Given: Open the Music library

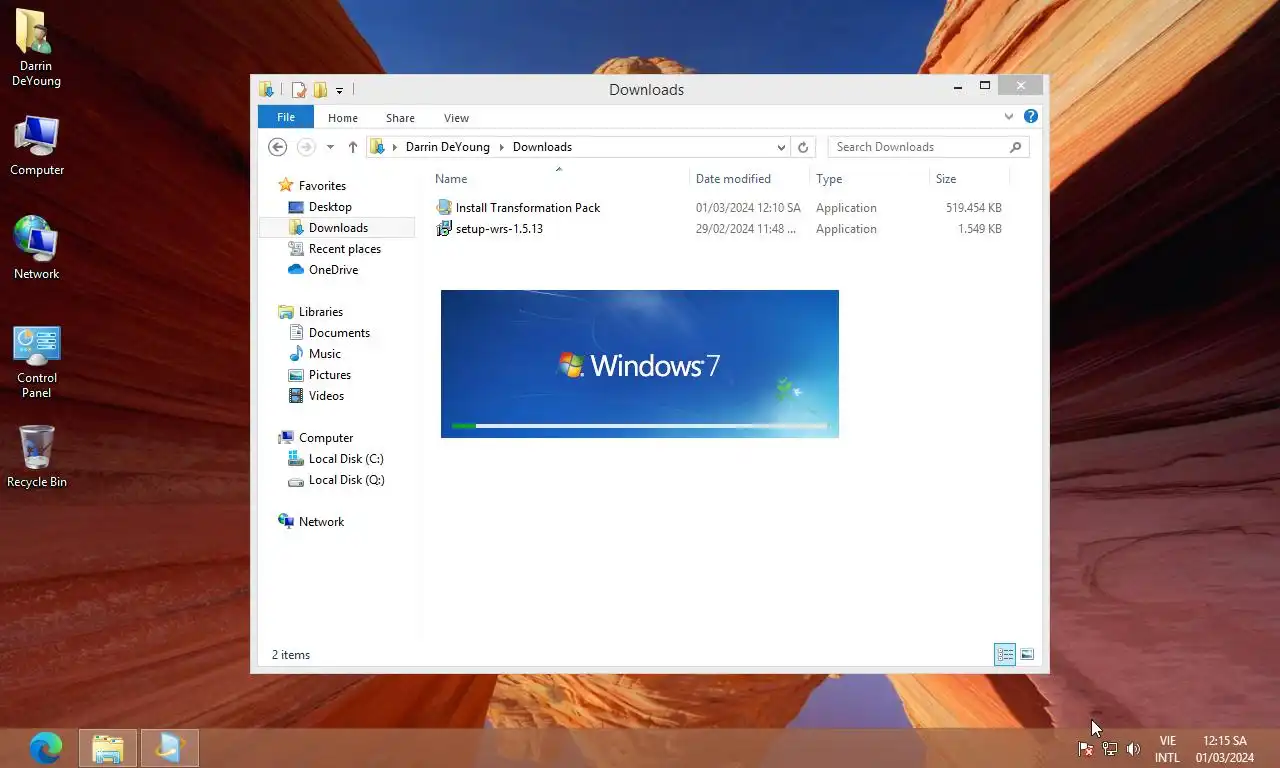Looking at the screenshot, I should tap(325, 354).
